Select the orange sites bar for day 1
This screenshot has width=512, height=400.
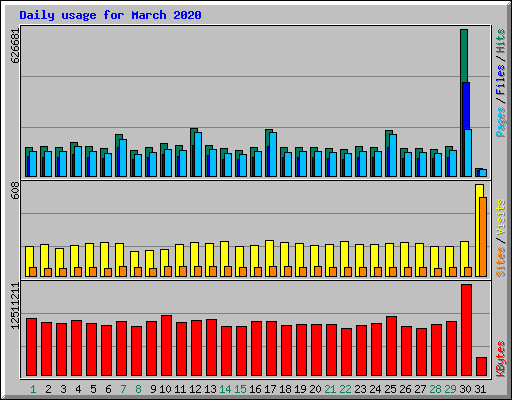pos(33,272)
